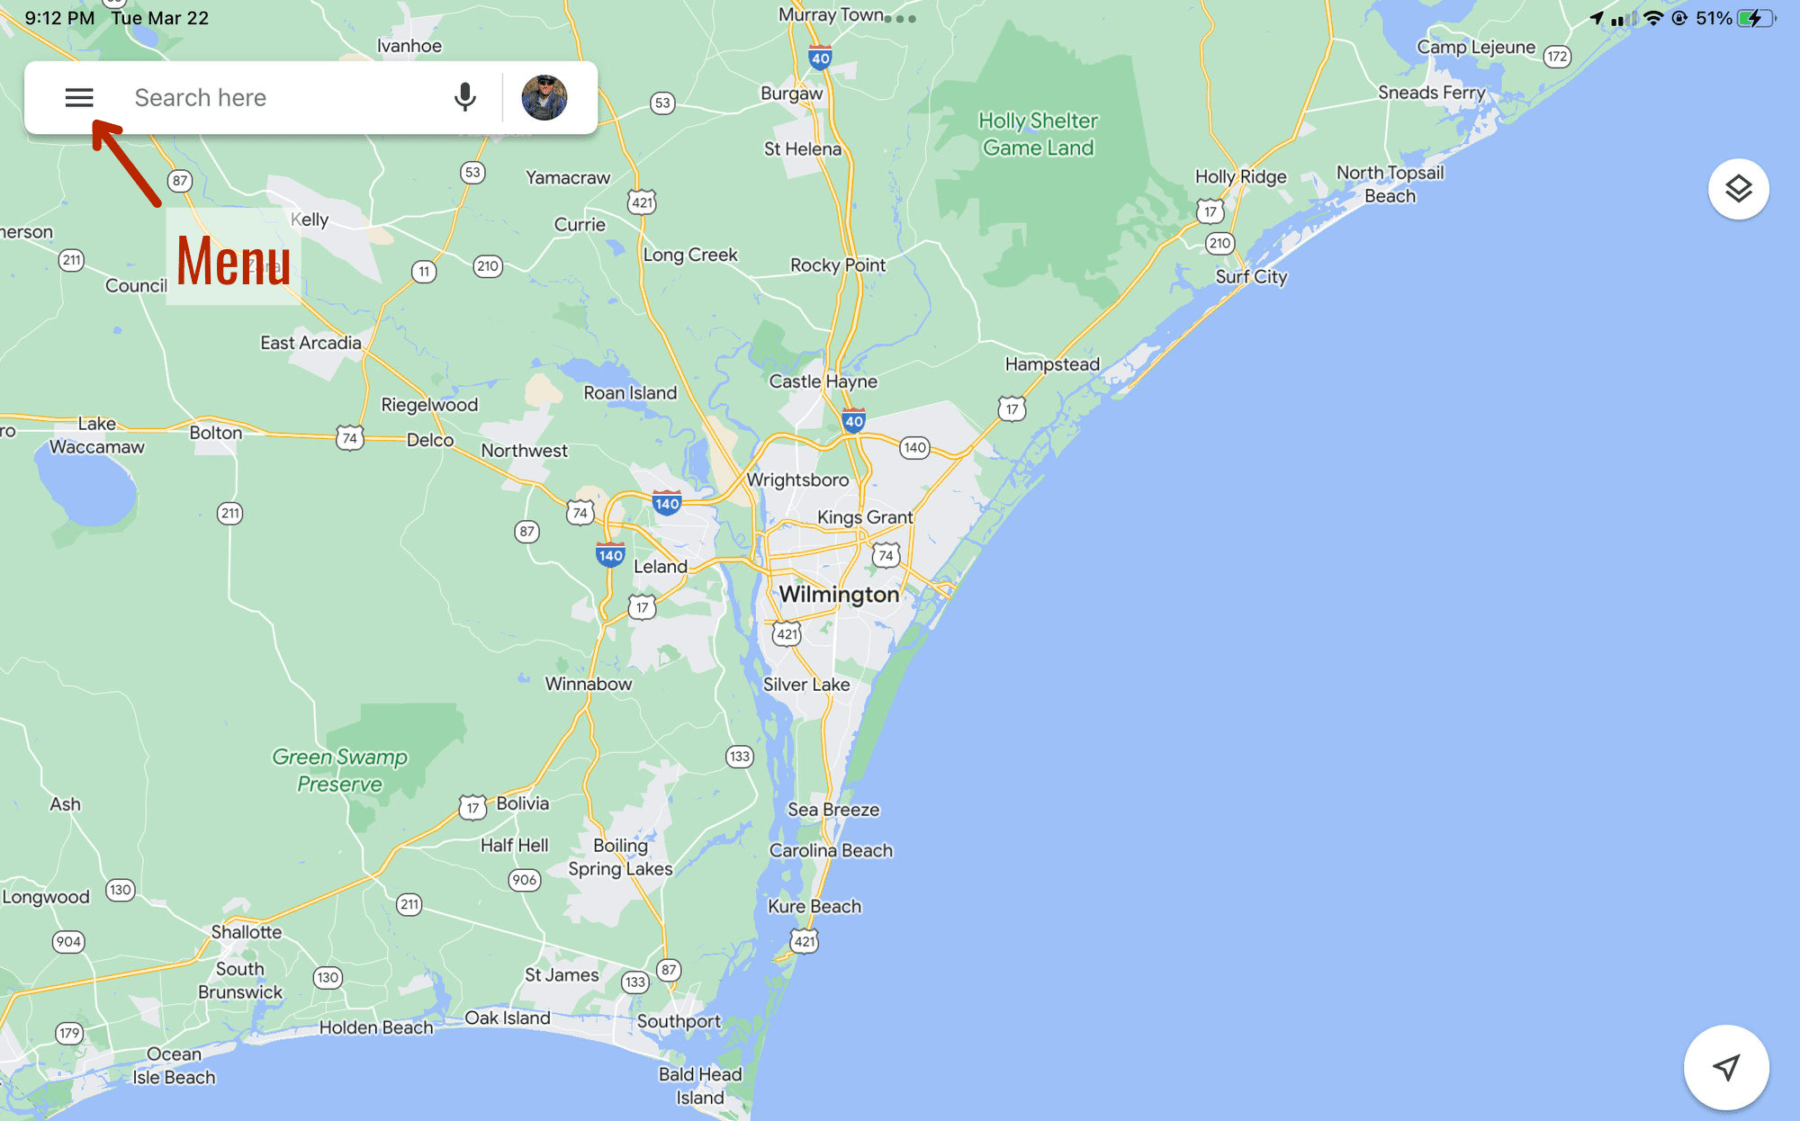This screenshot has width=1800, height=1121.
Task: Tap the Route 133 marker near Sea Breeze
Action: point(739,756)
